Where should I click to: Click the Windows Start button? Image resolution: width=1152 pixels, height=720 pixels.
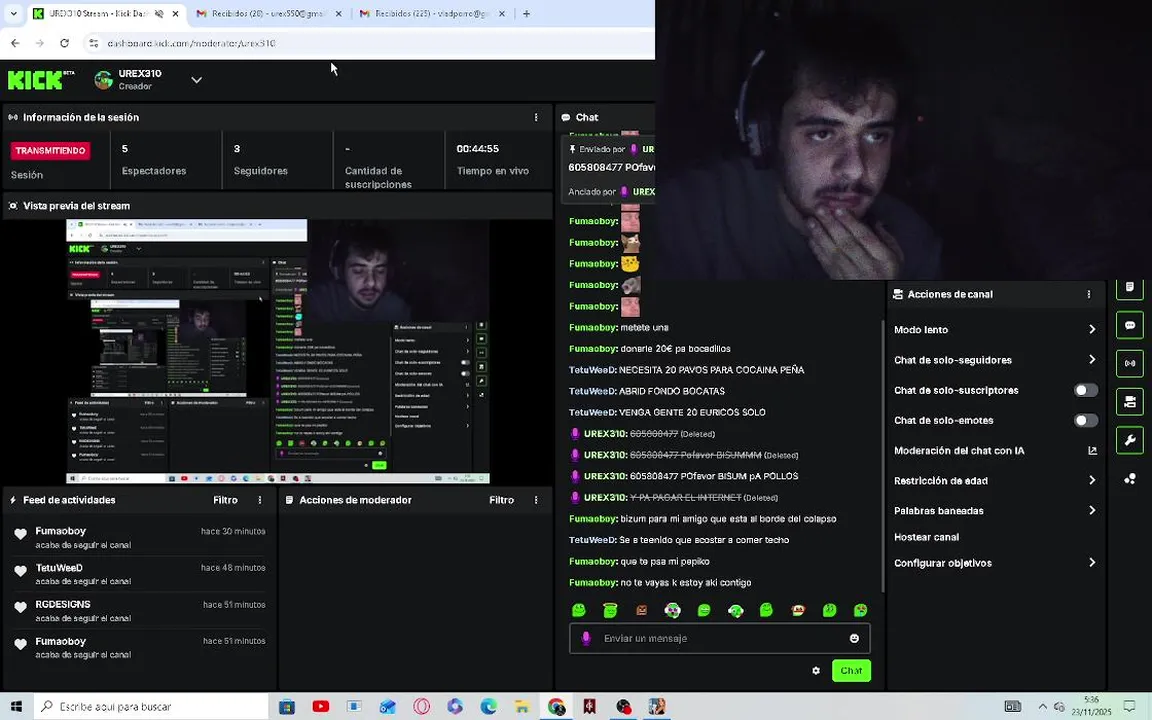[x=16, y=706]
